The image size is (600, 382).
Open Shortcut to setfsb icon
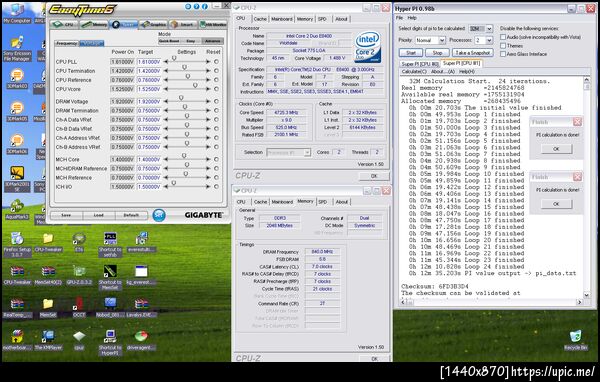(x=110, y=244)
